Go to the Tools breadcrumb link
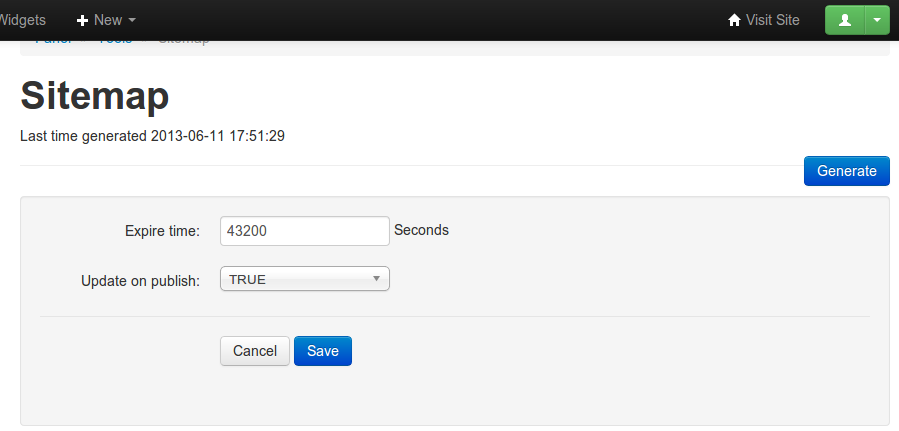 point(115,42)
